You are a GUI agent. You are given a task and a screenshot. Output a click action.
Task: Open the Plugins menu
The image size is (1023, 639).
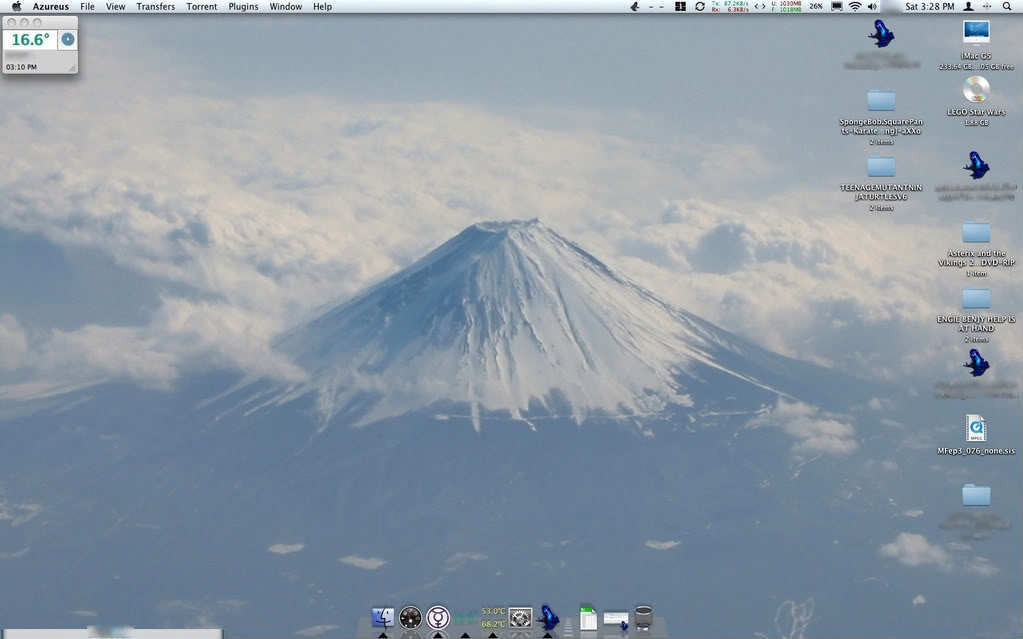click(243, 7)
